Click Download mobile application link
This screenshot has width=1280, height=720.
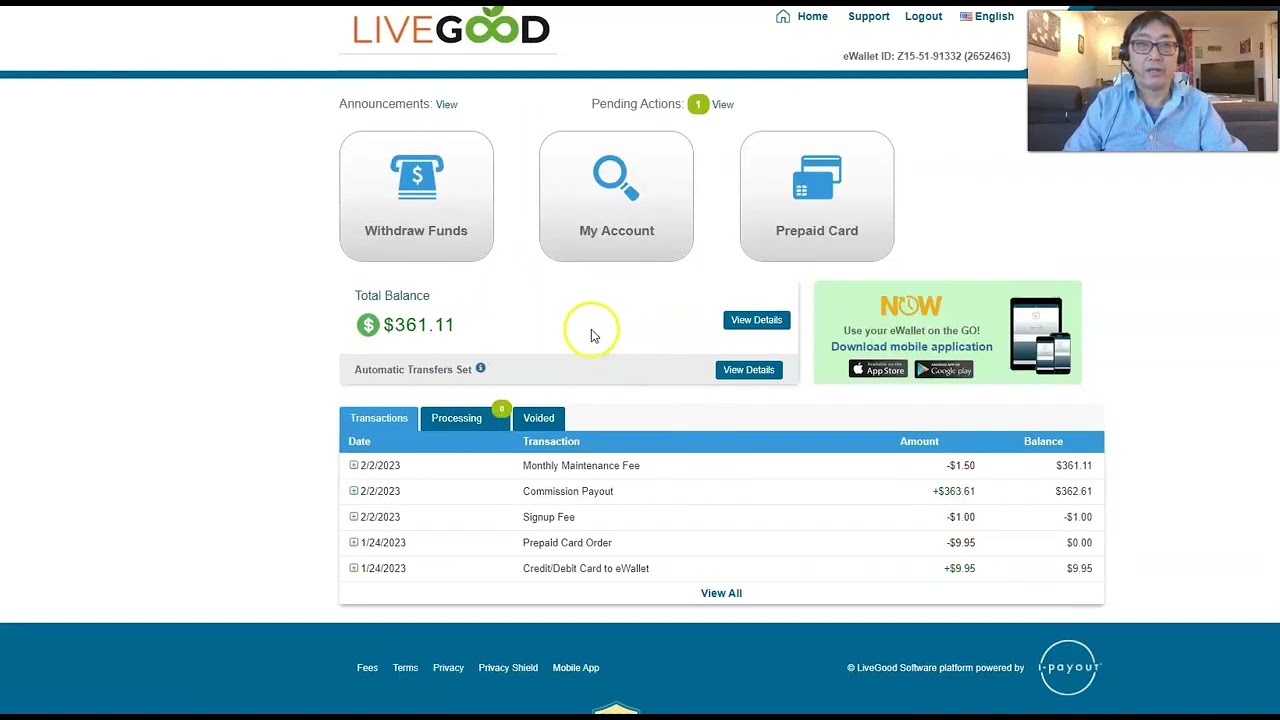[x=912, y=347]
